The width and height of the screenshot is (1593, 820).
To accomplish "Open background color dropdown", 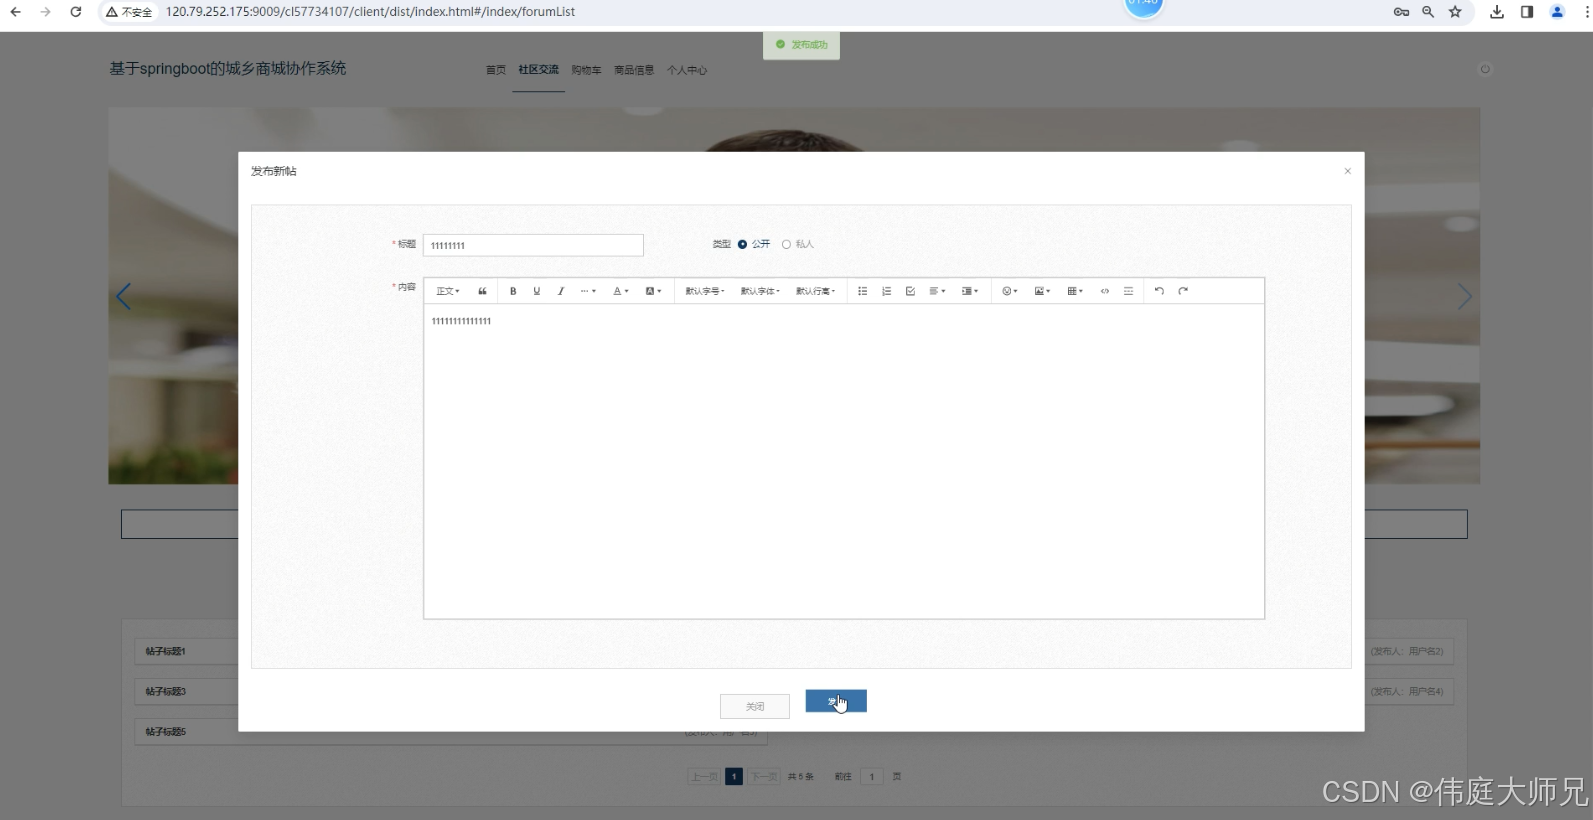I will tap(653, 291).
